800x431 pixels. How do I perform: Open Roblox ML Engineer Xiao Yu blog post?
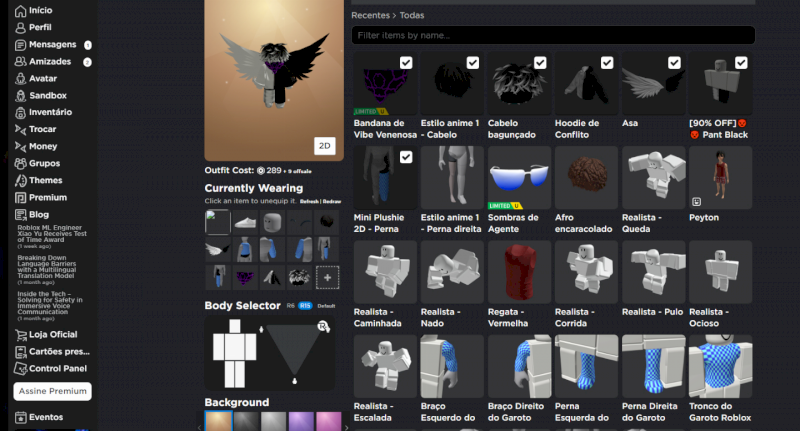52,234
